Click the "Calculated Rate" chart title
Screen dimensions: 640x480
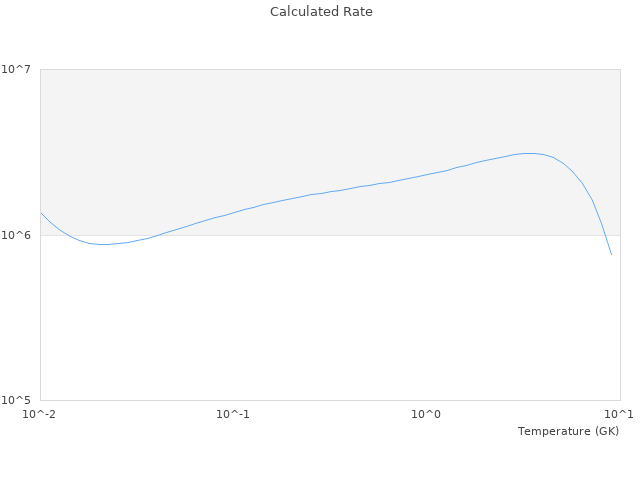[x=321, y=12]
